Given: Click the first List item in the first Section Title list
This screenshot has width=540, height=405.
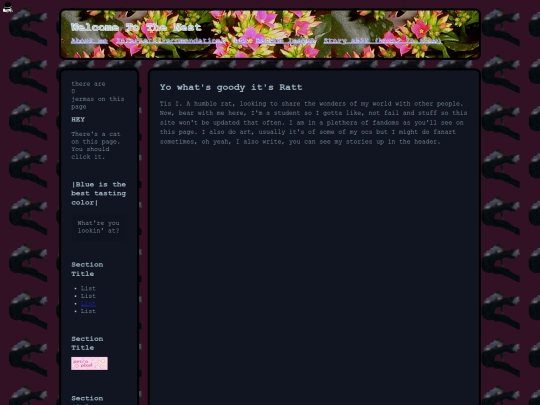Looking at the screenshot, I should 88,288.
